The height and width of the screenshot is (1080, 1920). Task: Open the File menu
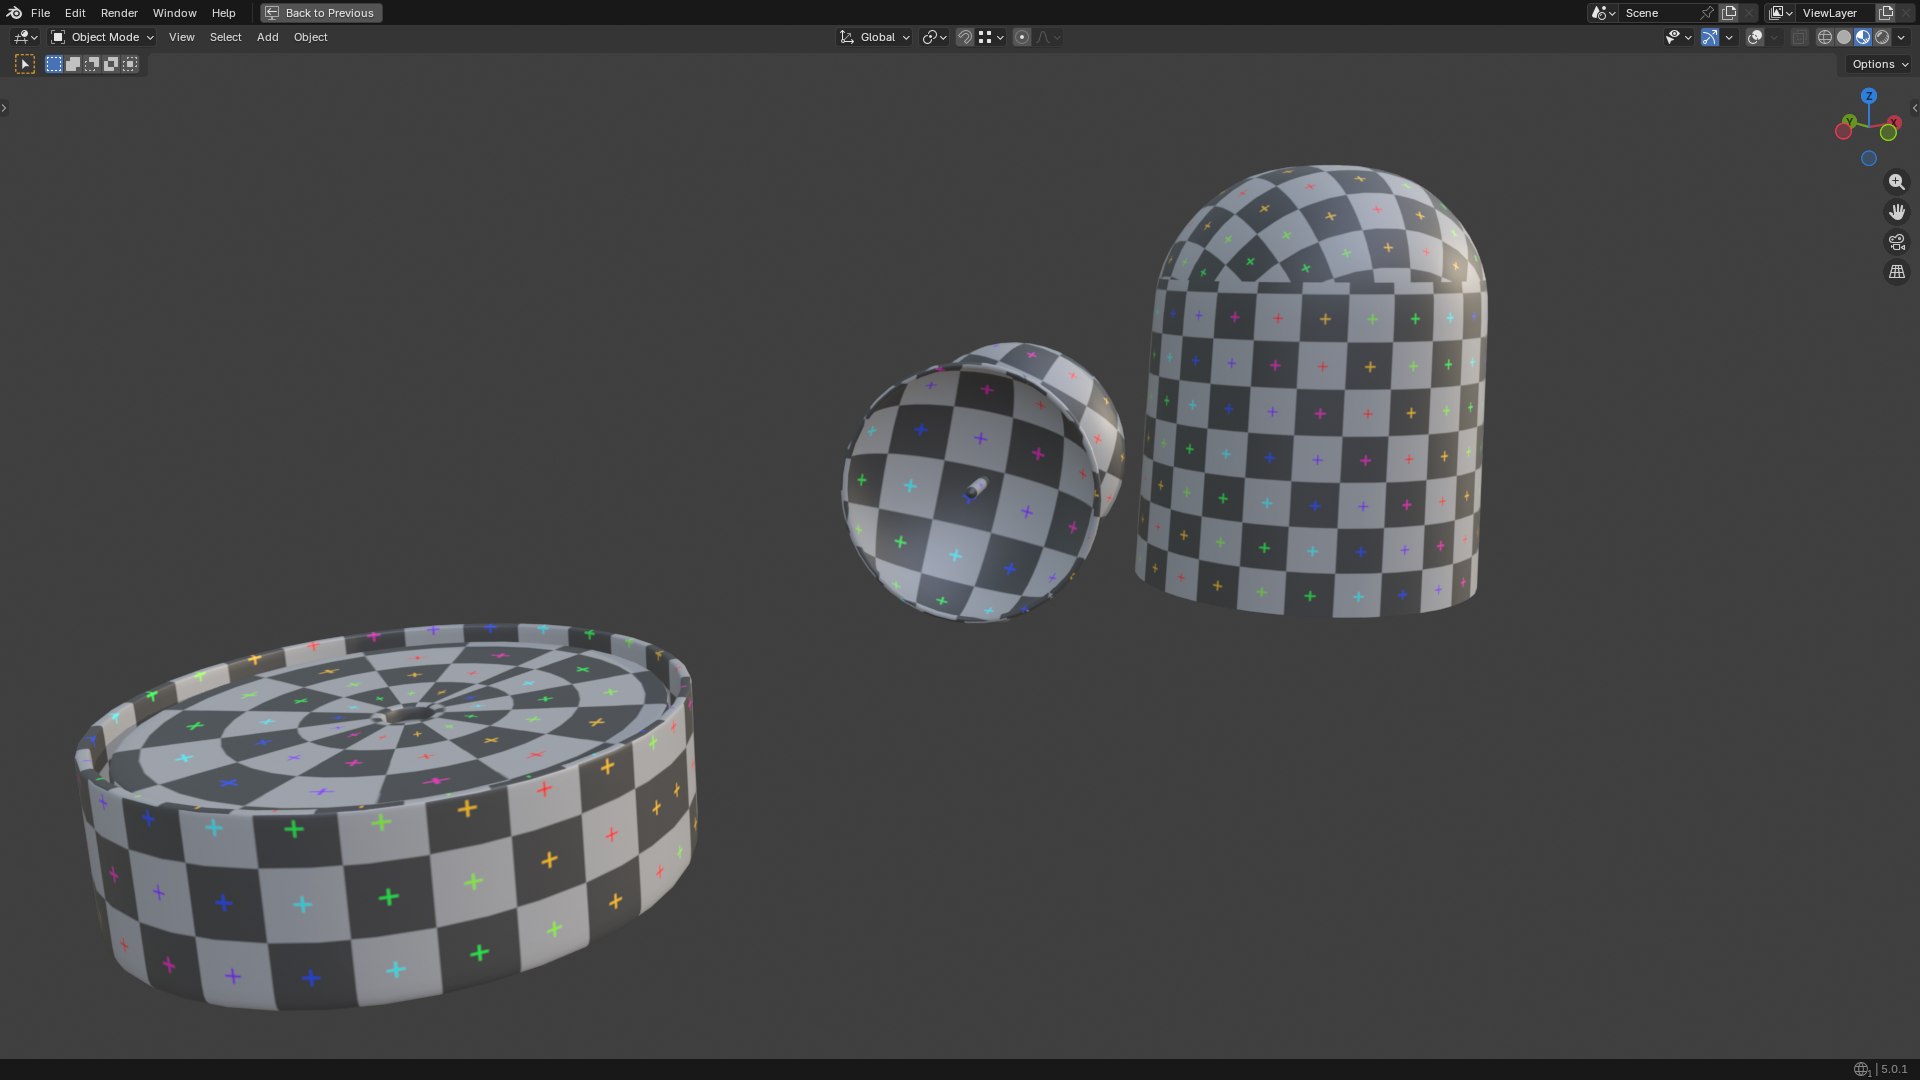40,13
